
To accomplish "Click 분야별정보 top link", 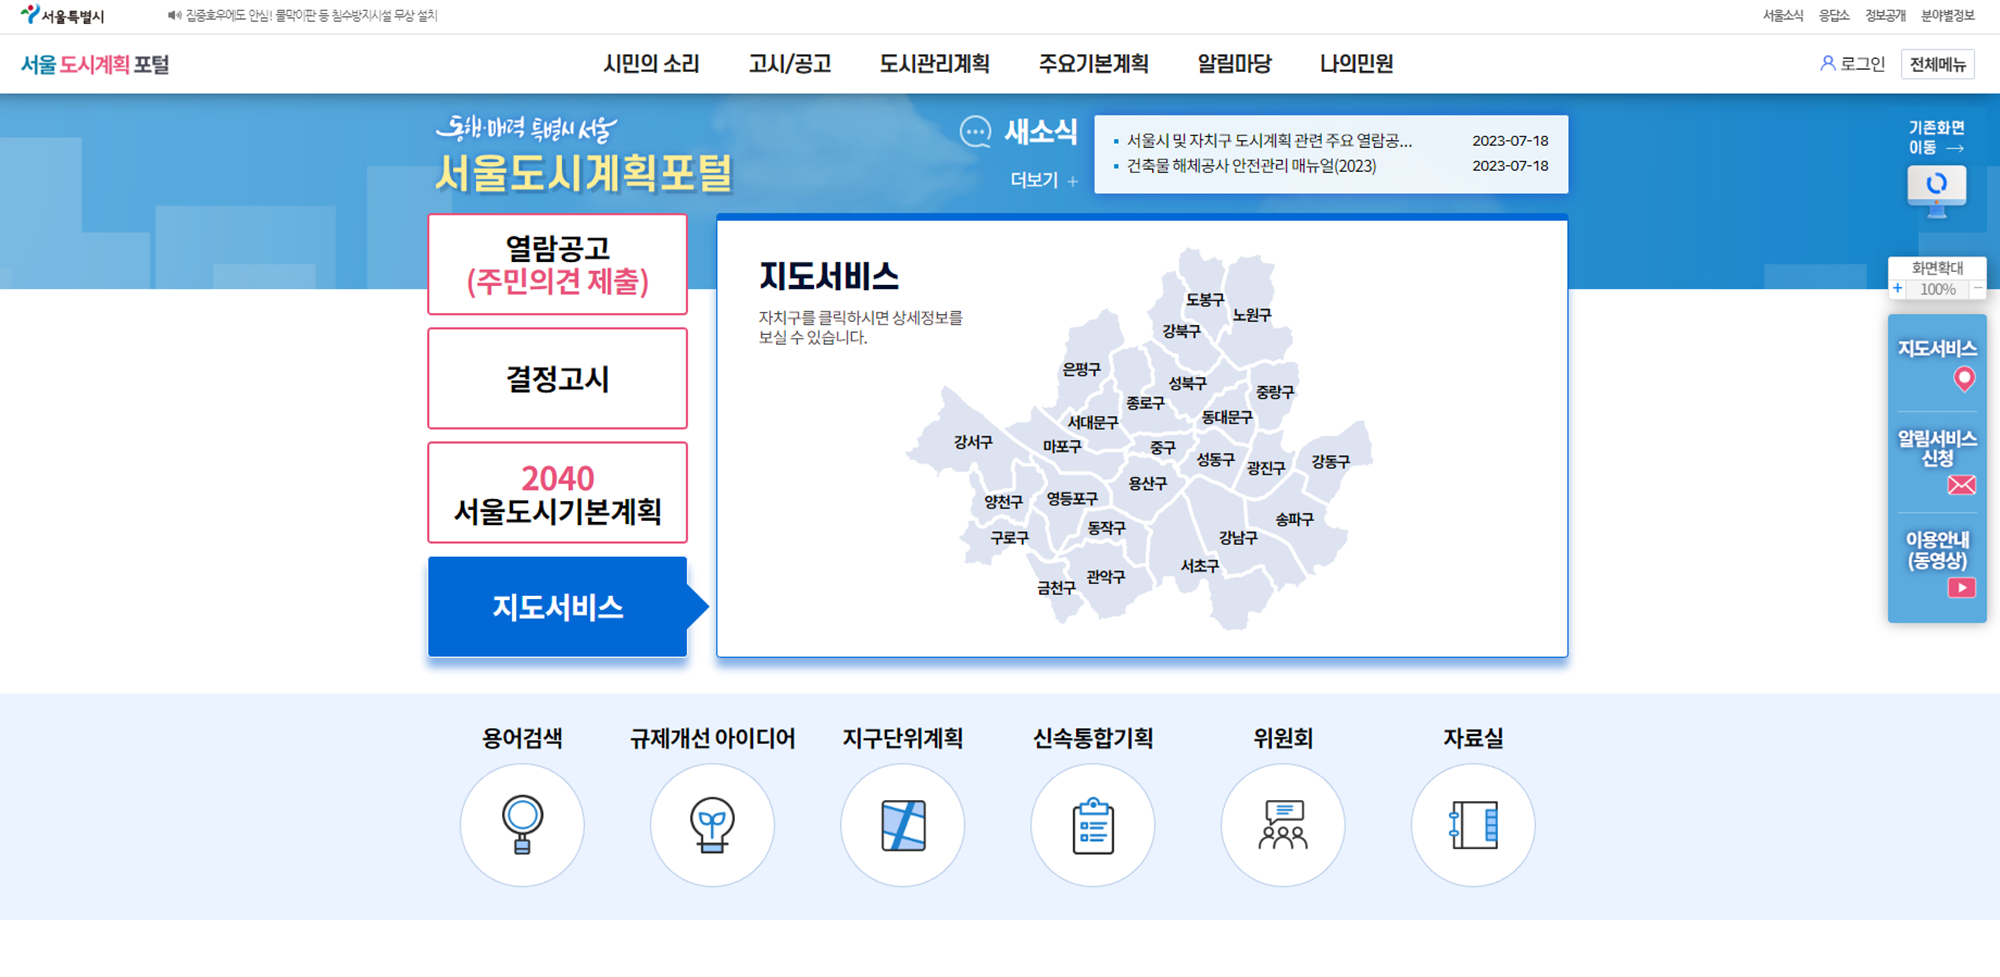I will click(x=1948, y=15).
